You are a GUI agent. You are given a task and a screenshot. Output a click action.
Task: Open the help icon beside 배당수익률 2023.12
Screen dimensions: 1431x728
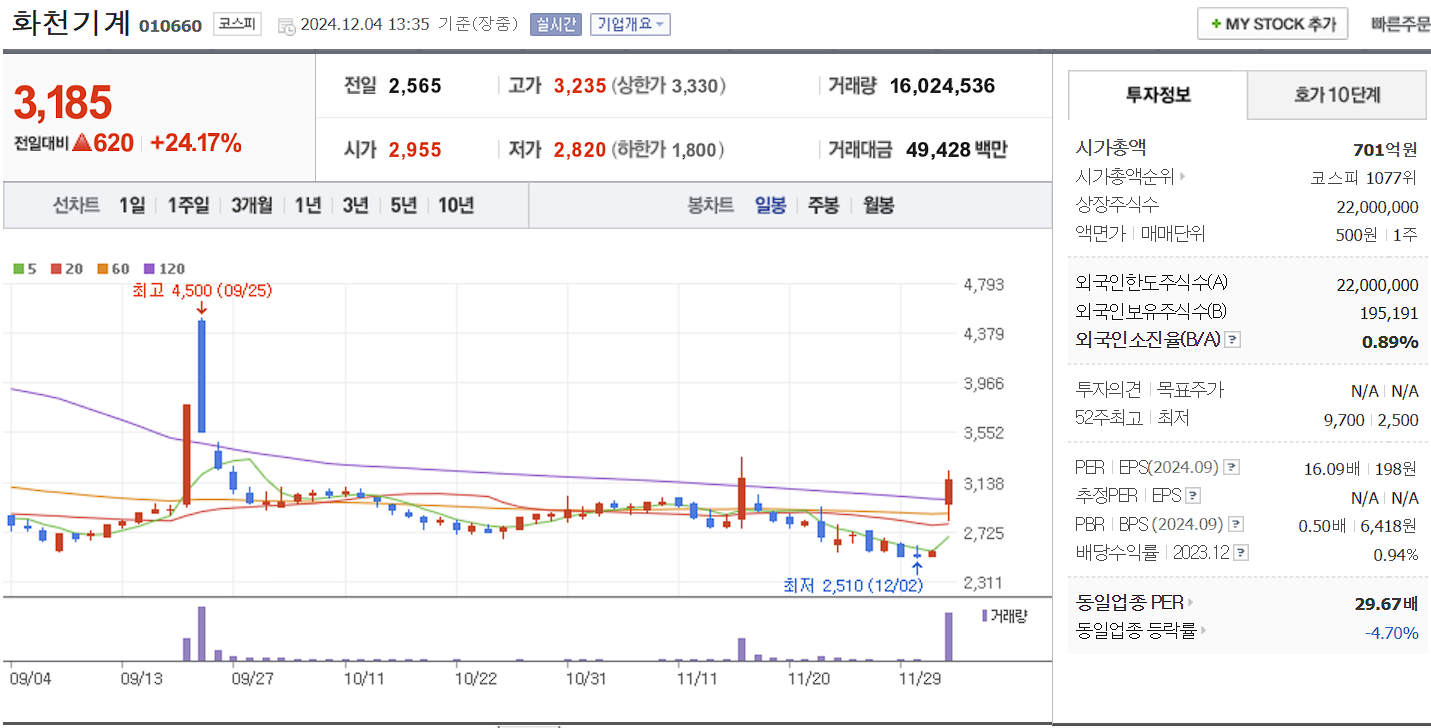(1241, 552)
